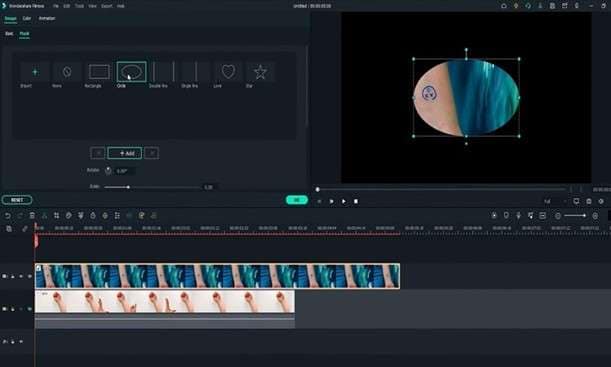Click the Rotate dial knob
The height and width of the screenshot is (367, 611).
click(x=108, y=171)
